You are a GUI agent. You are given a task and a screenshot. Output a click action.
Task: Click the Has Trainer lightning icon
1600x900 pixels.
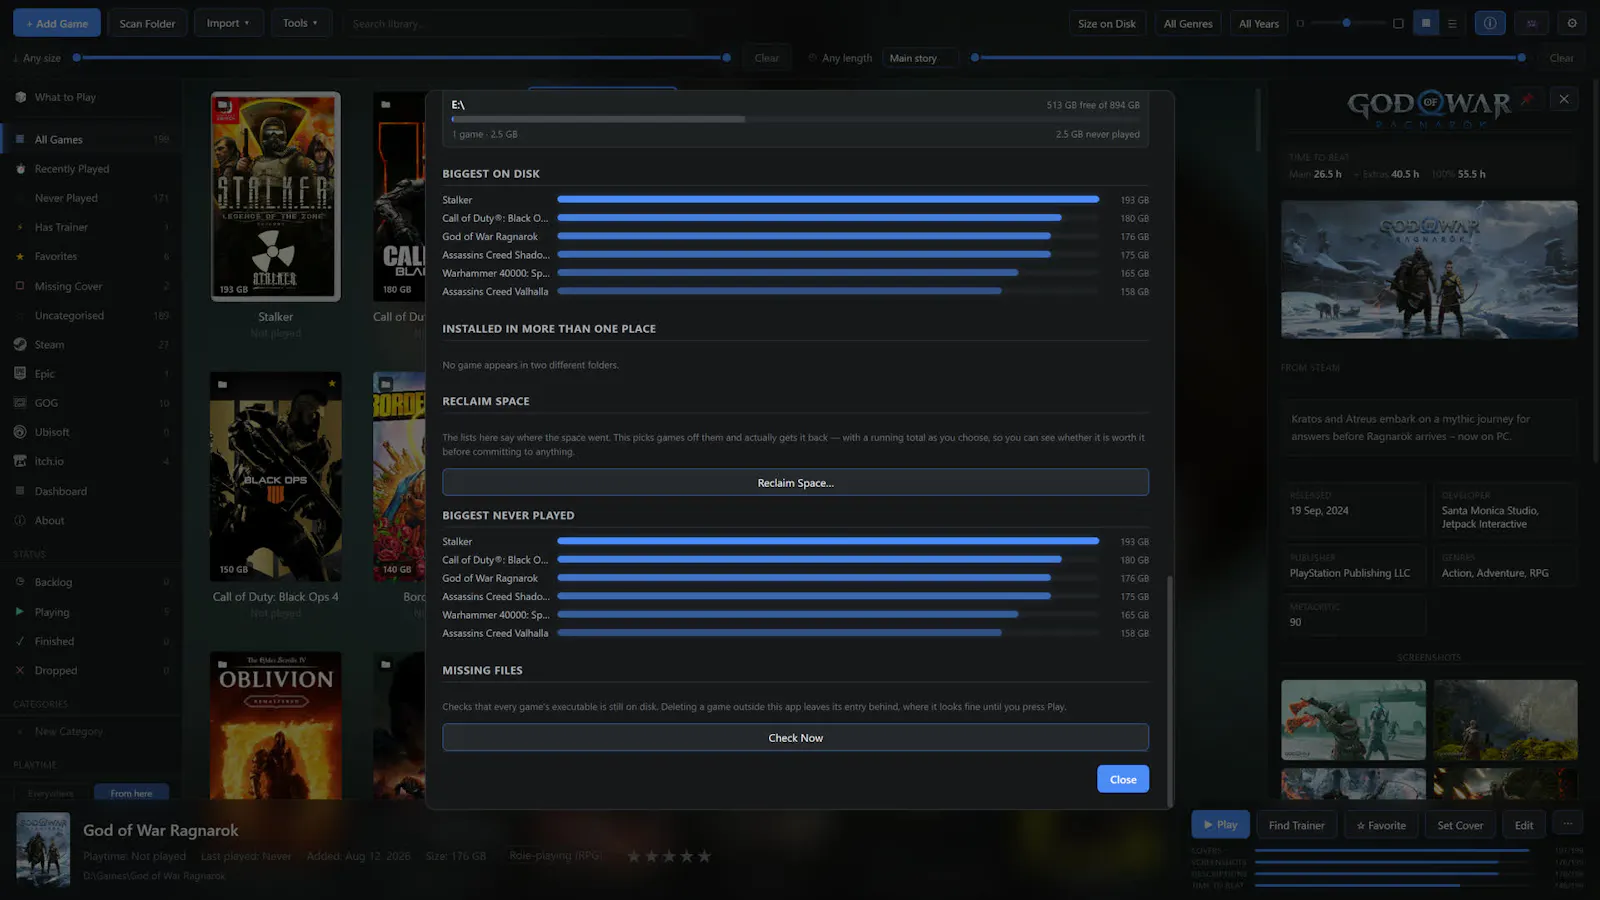pos(20,227)
